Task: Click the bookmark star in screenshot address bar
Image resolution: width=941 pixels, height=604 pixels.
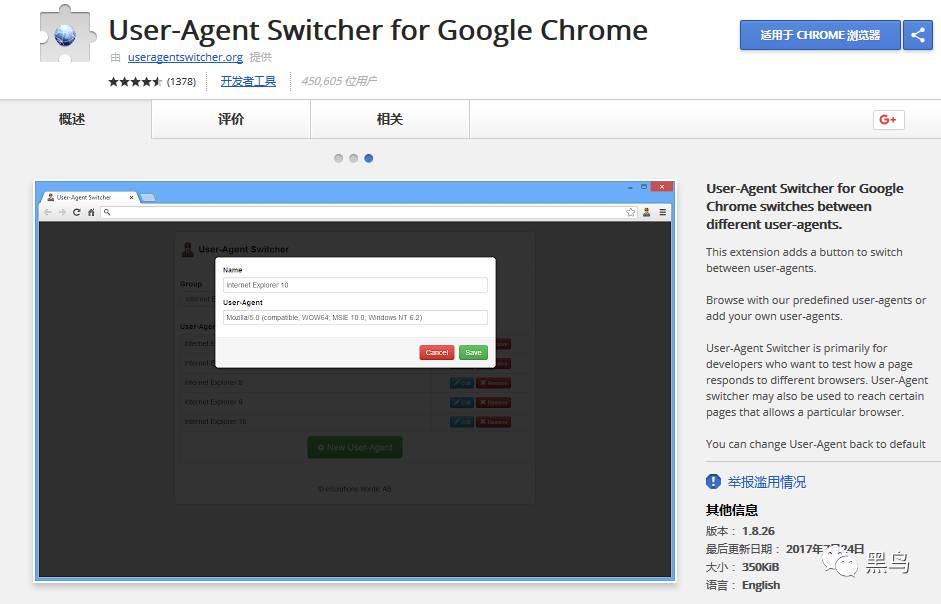Action: click(630, 212)
